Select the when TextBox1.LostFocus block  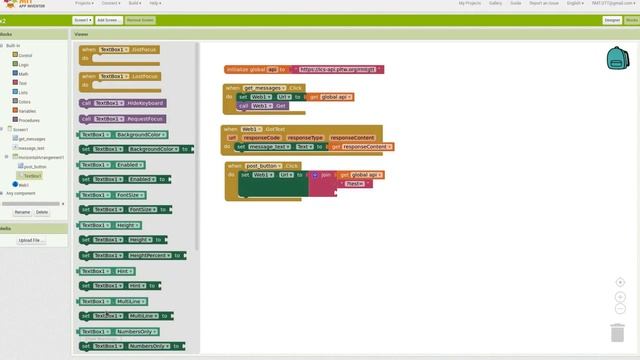click(120, 82)
